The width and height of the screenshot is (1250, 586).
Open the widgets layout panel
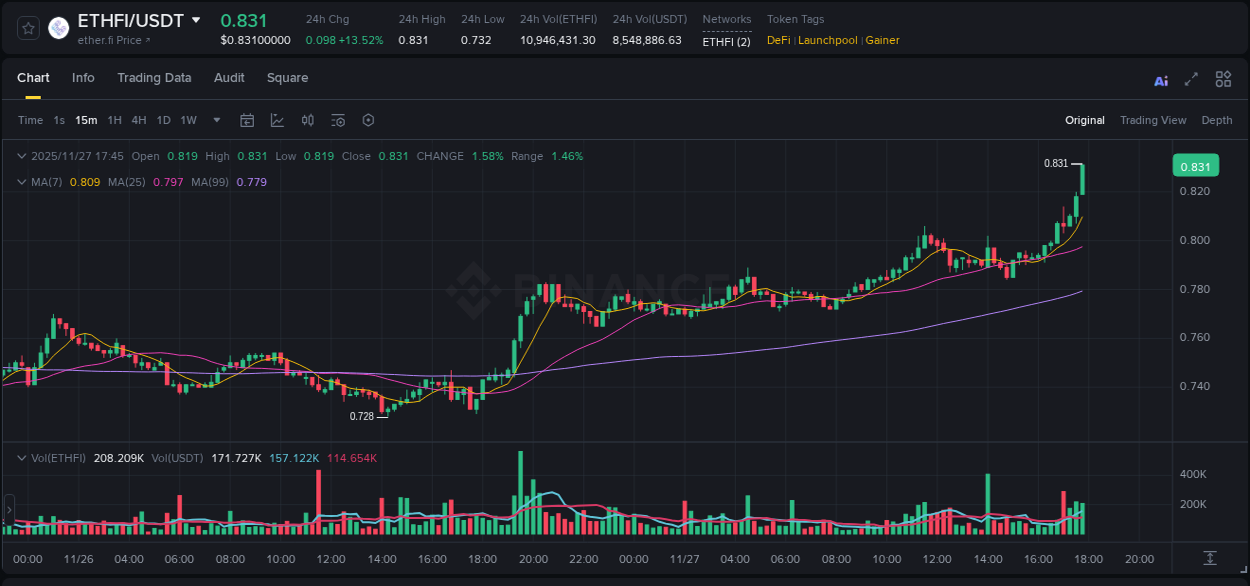(1223, 79)
